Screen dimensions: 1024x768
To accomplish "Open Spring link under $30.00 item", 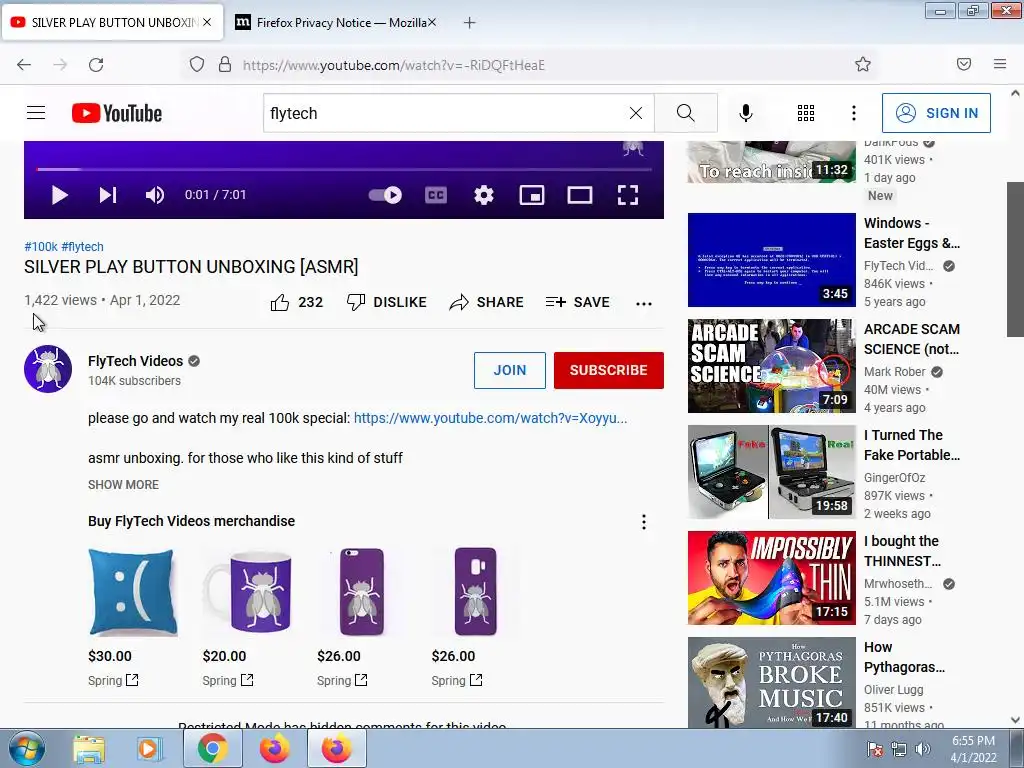I will point(113,680).
